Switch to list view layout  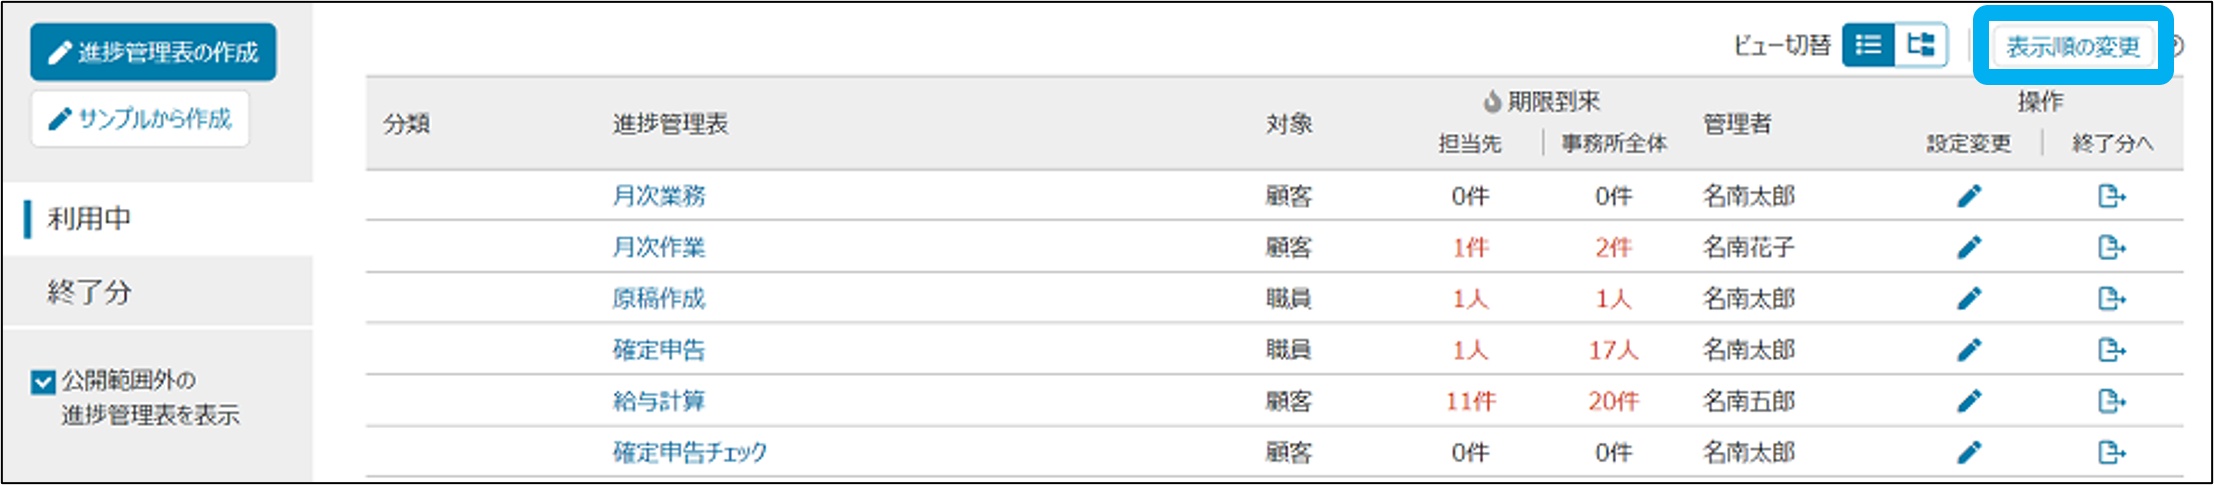(1868, 45)
